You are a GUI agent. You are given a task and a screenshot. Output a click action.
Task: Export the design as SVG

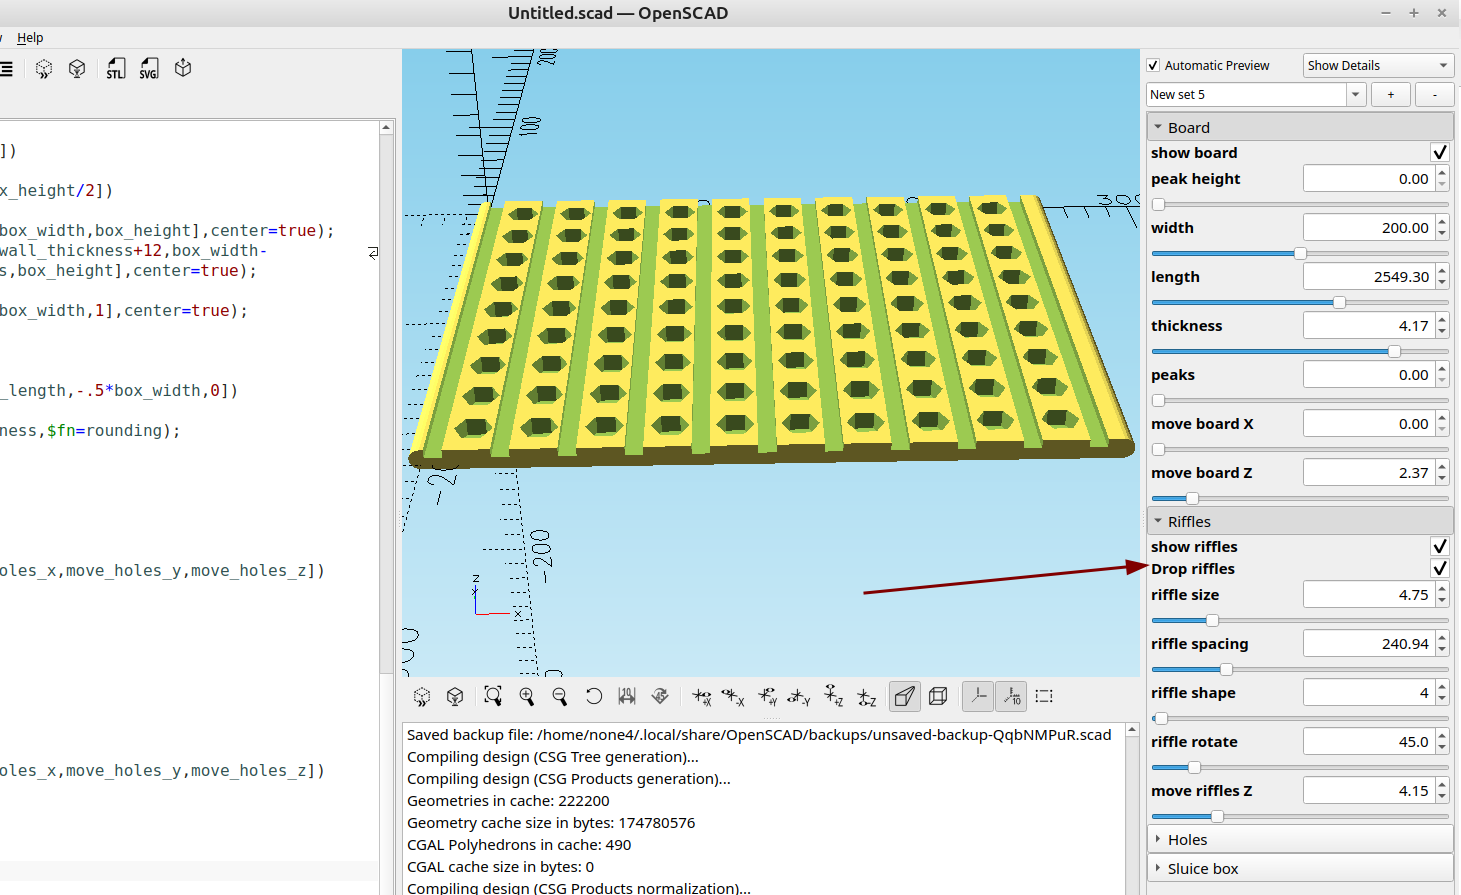coord(149,69)
